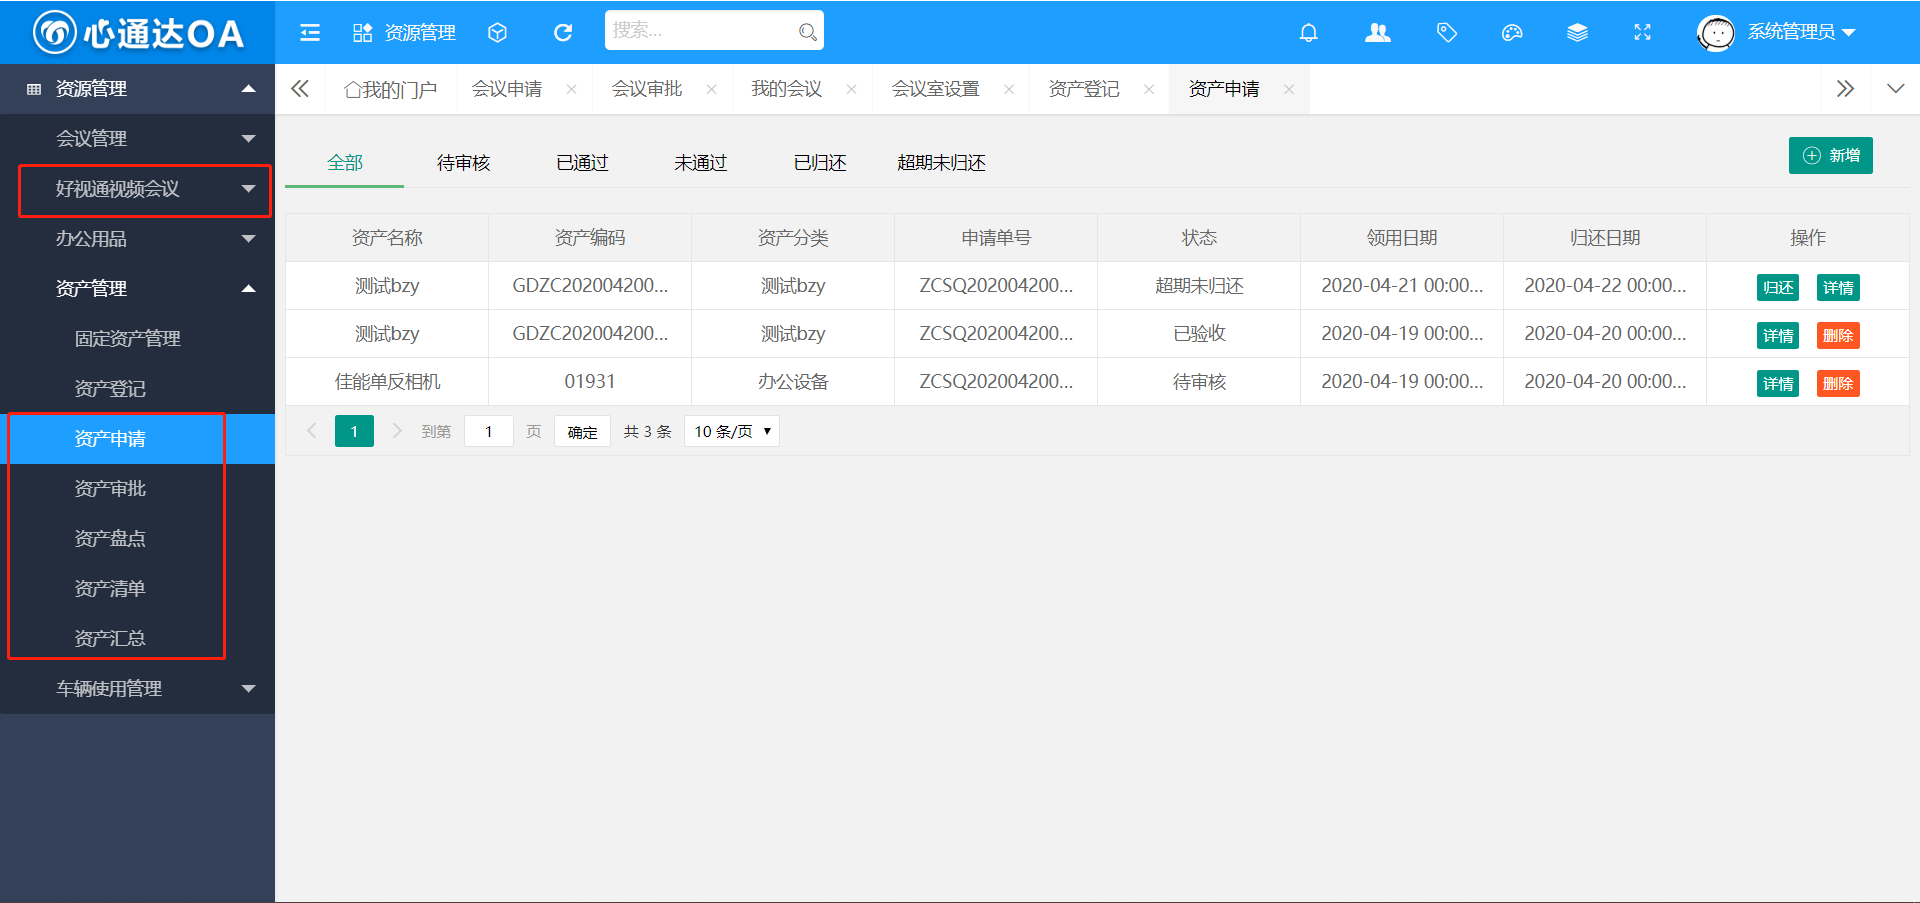The height and width of the screenshot is (903, 1920).
Task: Go to previous page arrow
Action: point(311,431)
